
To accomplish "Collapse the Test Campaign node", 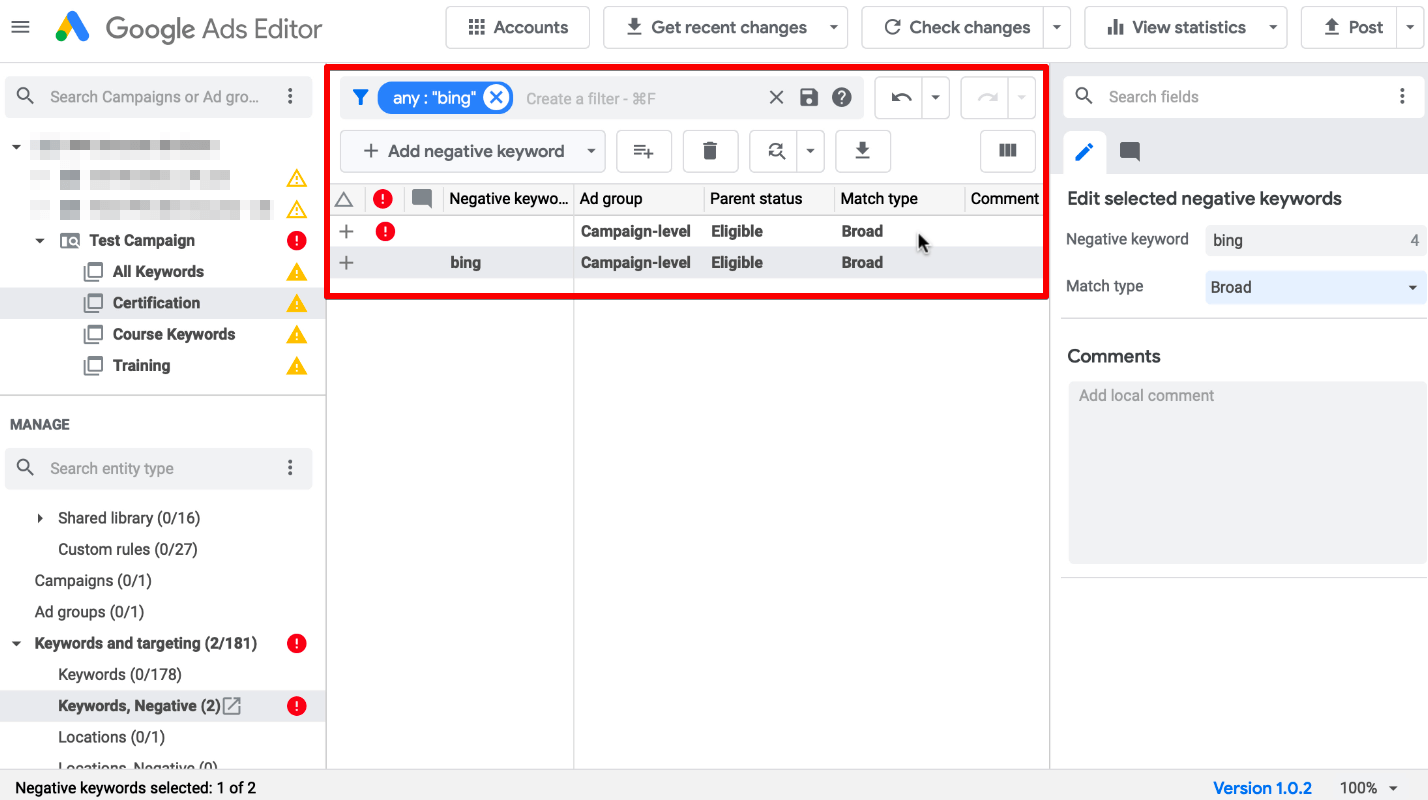I will (x=40, y=241).
